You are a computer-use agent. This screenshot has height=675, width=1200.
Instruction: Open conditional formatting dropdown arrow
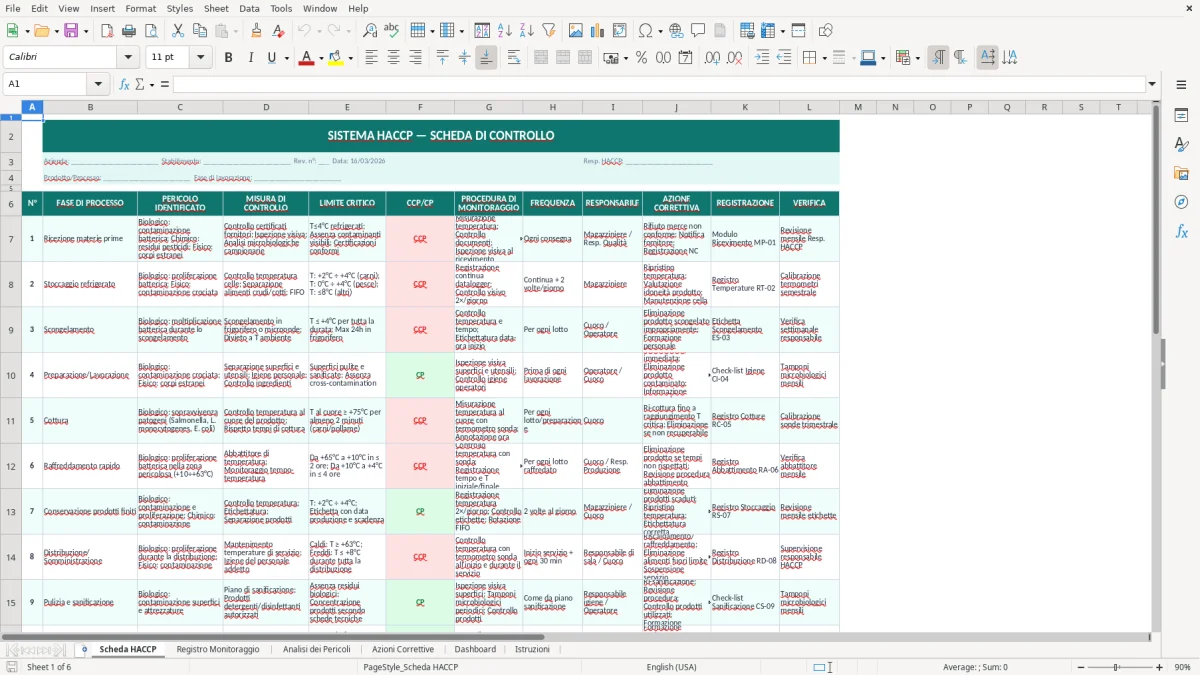coord(917,58)
